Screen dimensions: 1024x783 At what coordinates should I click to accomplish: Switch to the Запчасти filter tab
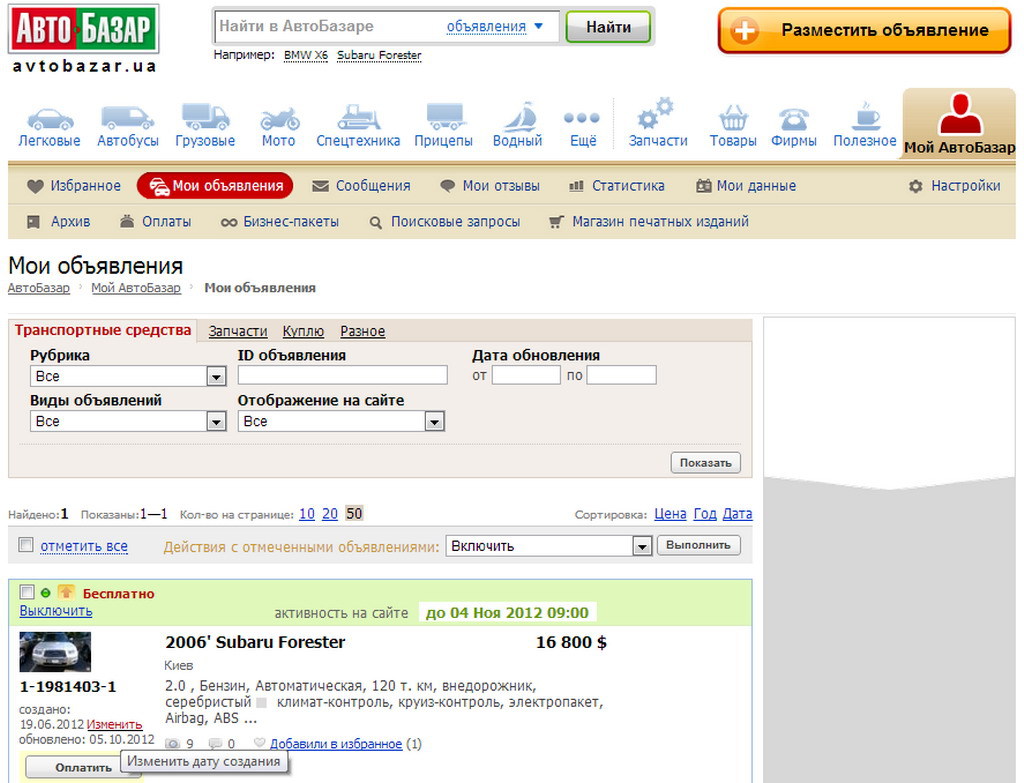pyautogui.click(x=238, y=331)
